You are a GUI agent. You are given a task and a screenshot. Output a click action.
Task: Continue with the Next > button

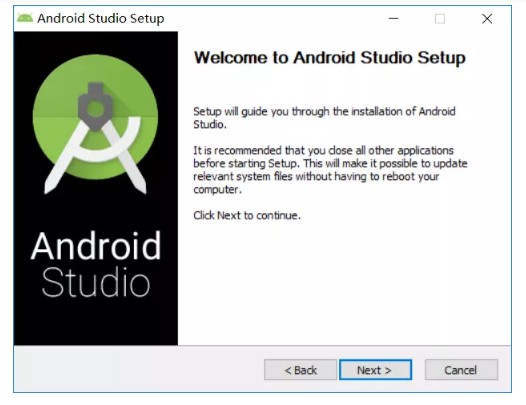coord(375,370)
